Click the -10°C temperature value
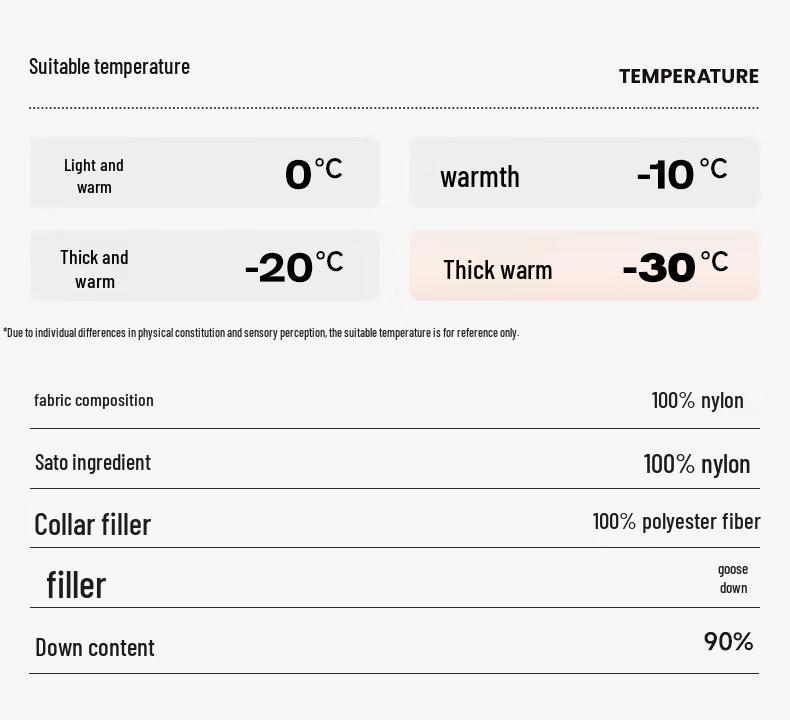 coord(681,173)
